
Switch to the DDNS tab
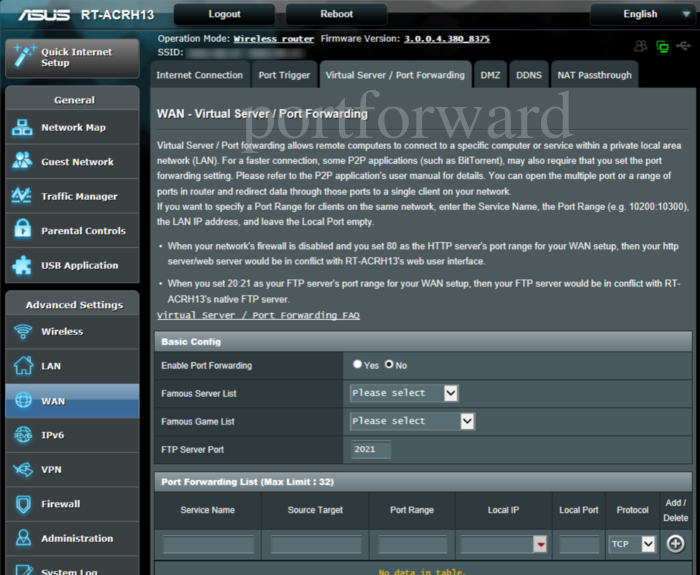(528, 75)
